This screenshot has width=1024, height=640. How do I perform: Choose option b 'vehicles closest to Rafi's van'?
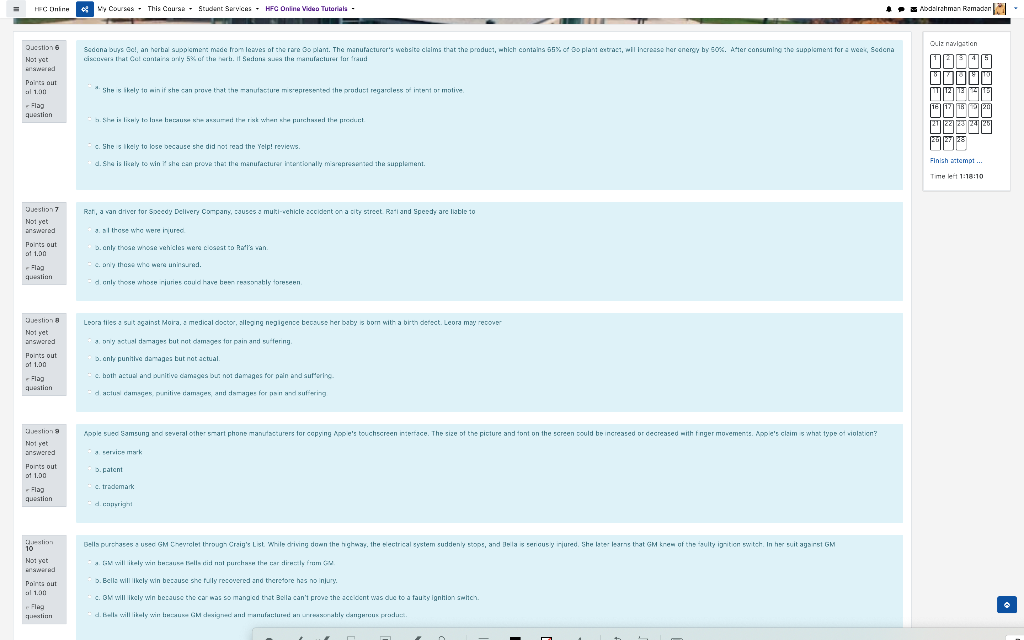pyautogui.click(x=90, y=247)
